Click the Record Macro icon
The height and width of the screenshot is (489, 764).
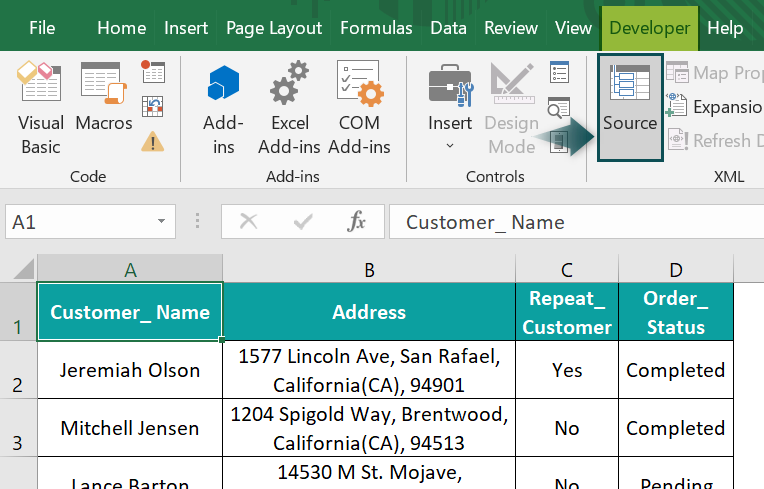[x=153, y=72]
